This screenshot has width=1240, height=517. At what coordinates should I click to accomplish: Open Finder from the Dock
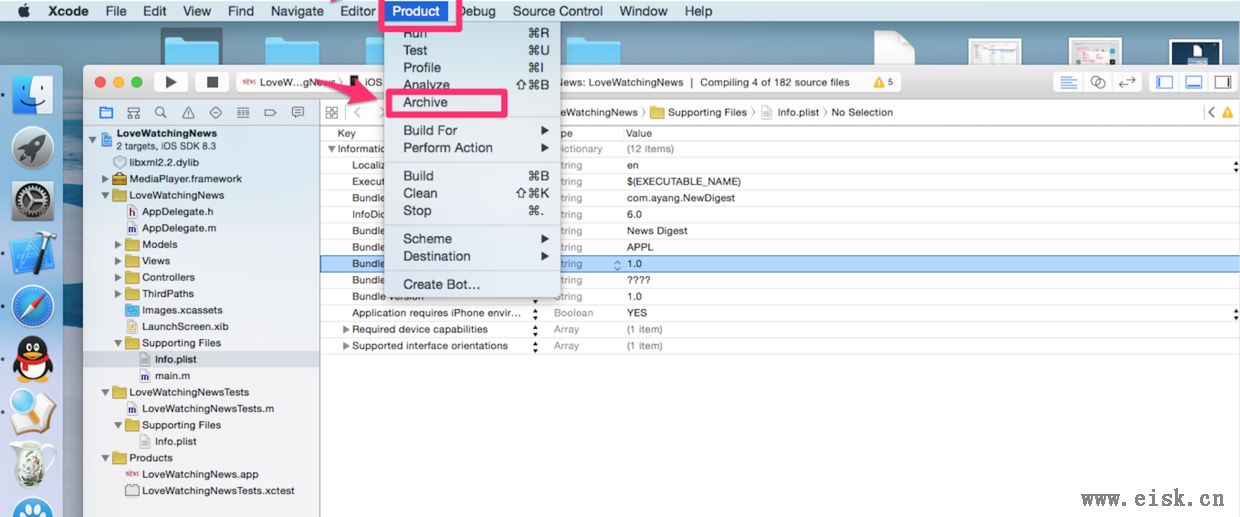33,95
